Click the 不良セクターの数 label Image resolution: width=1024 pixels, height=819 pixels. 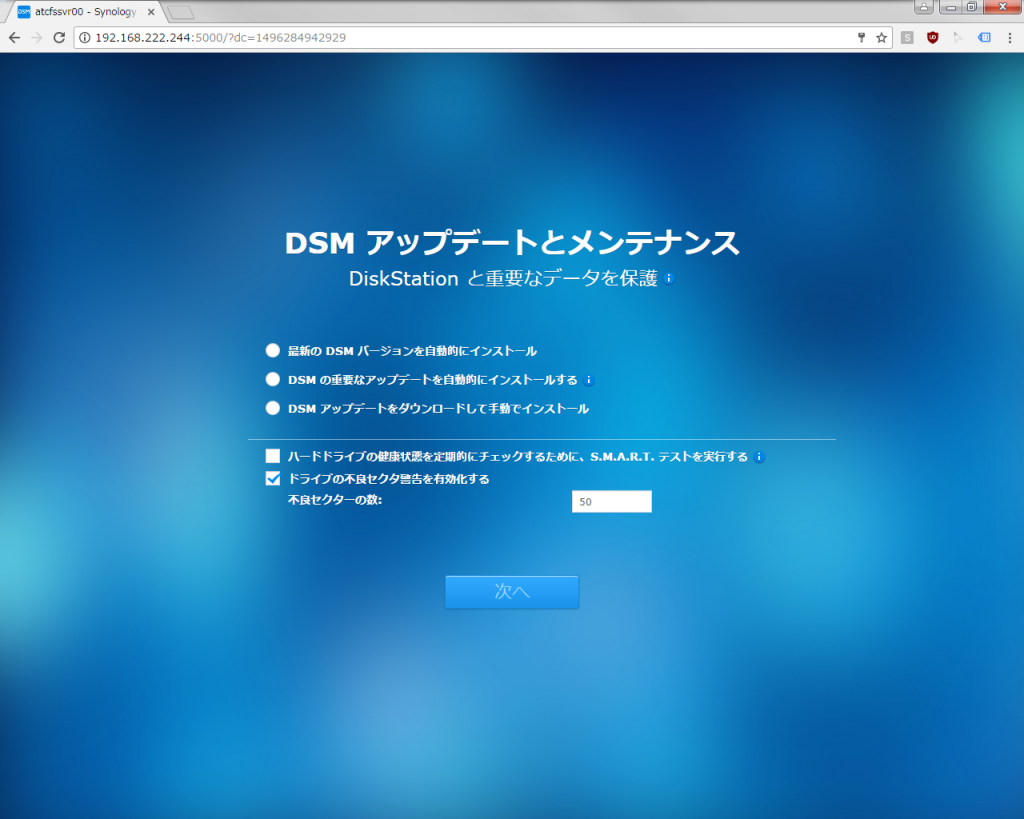click(x=335, y=500)
